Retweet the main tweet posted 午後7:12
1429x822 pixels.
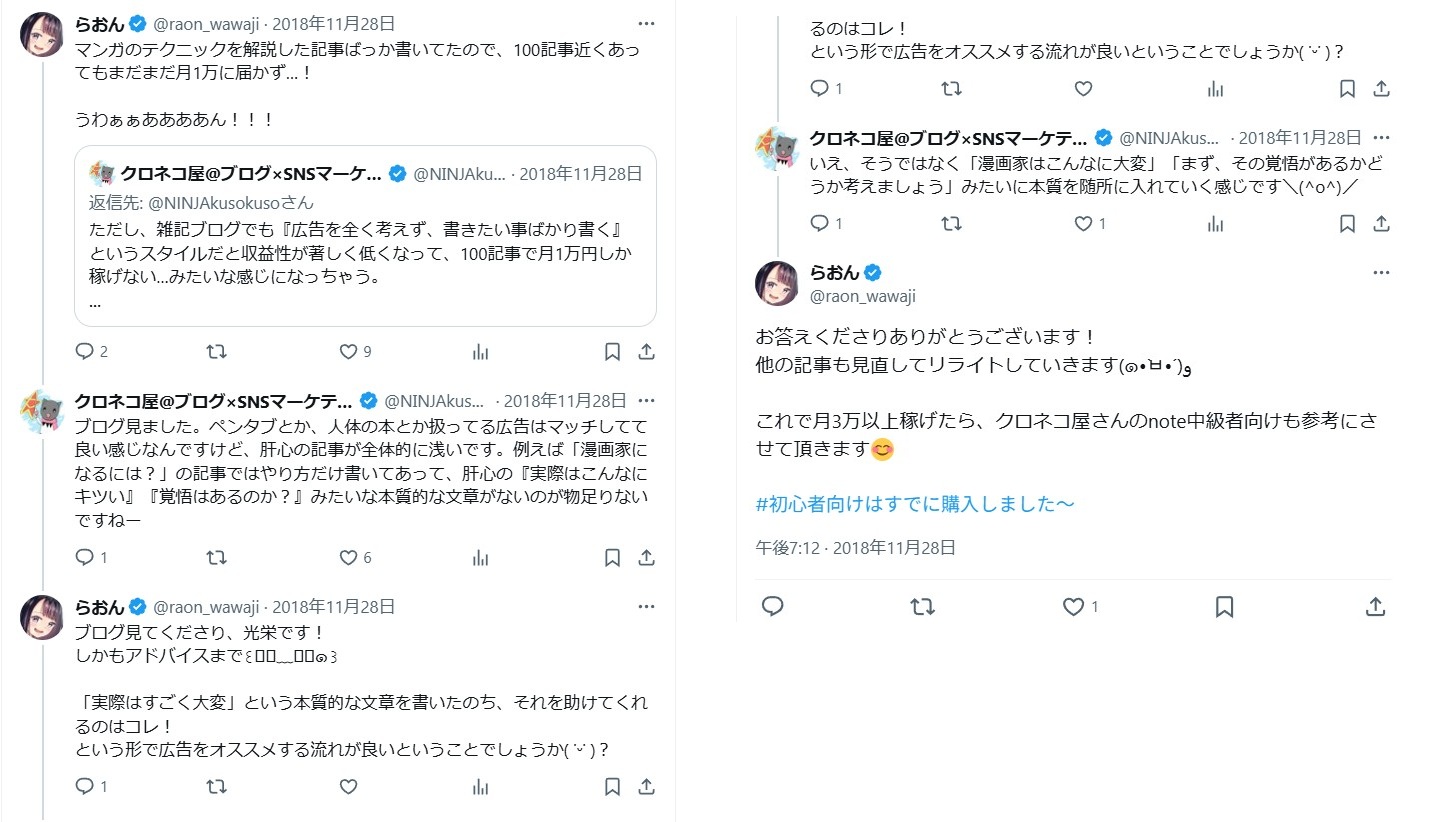click(x=922, y=606)
